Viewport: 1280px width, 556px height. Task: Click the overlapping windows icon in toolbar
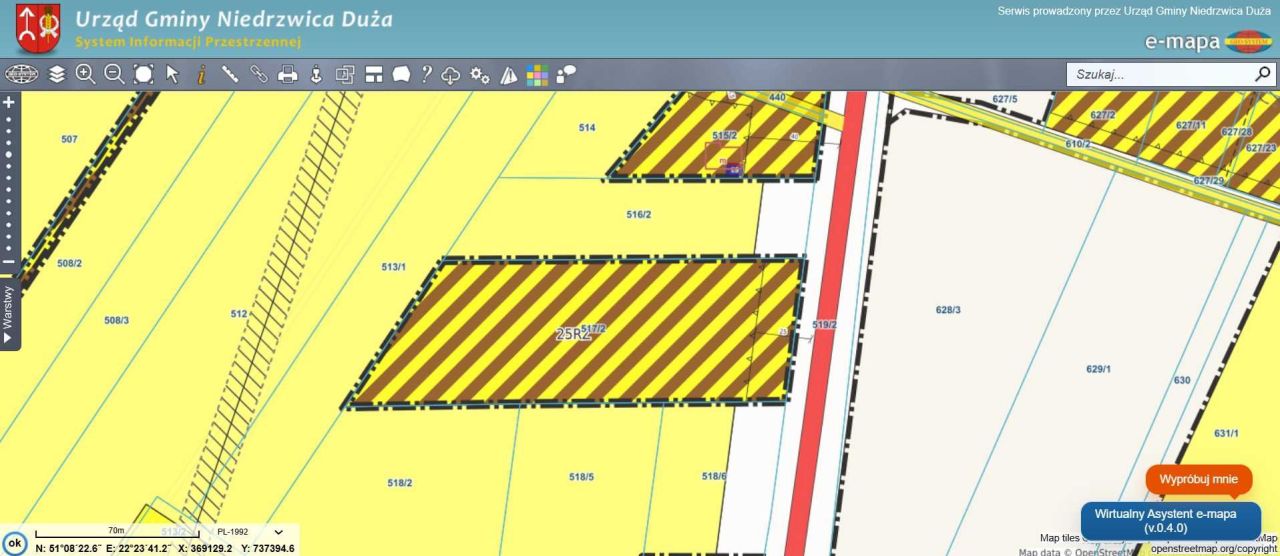[x=345, y=74]
